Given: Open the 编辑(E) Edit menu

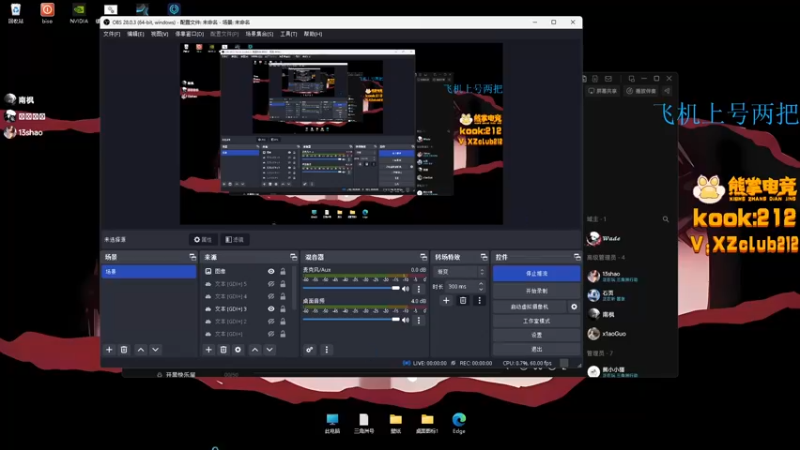Looking at the screenshot, I should [x=135, y=34].
